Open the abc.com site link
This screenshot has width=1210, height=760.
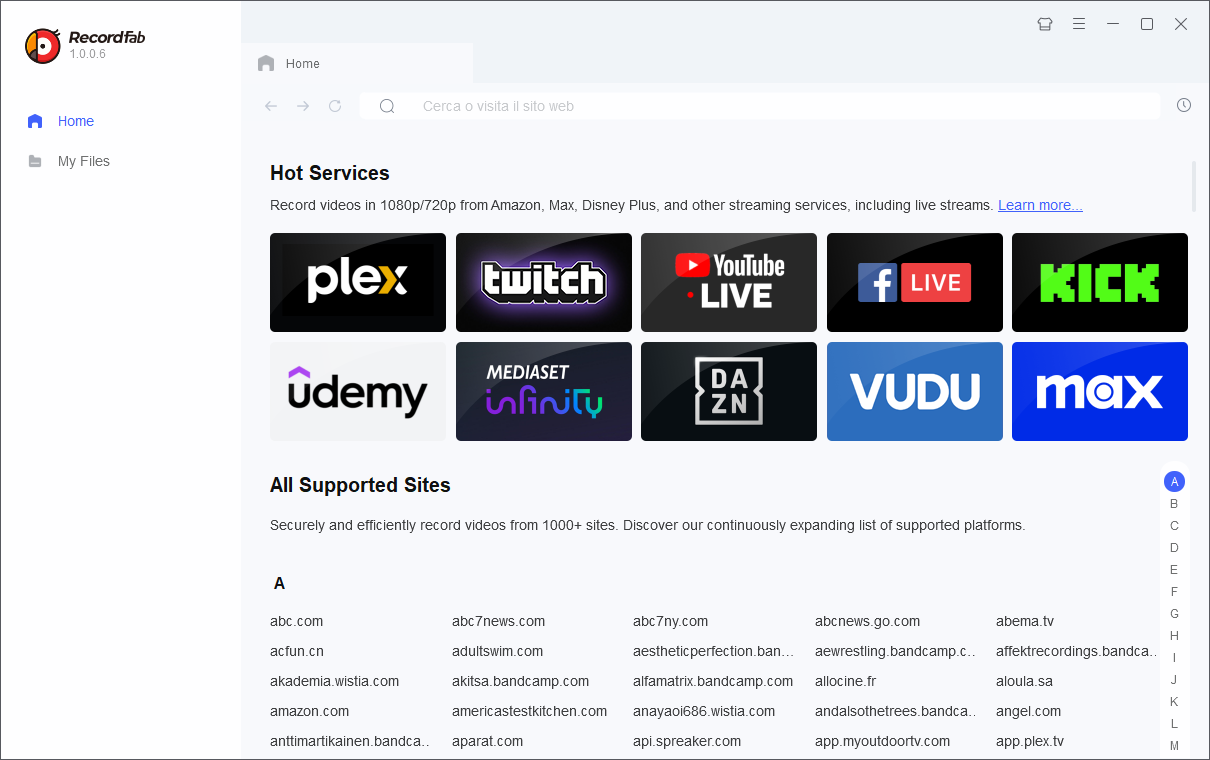[296, 621]
